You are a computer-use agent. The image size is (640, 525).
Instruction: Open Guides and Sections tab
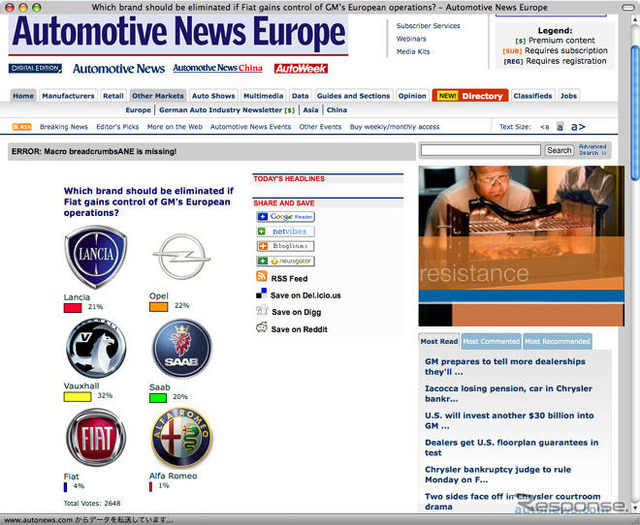click(353, 96)
